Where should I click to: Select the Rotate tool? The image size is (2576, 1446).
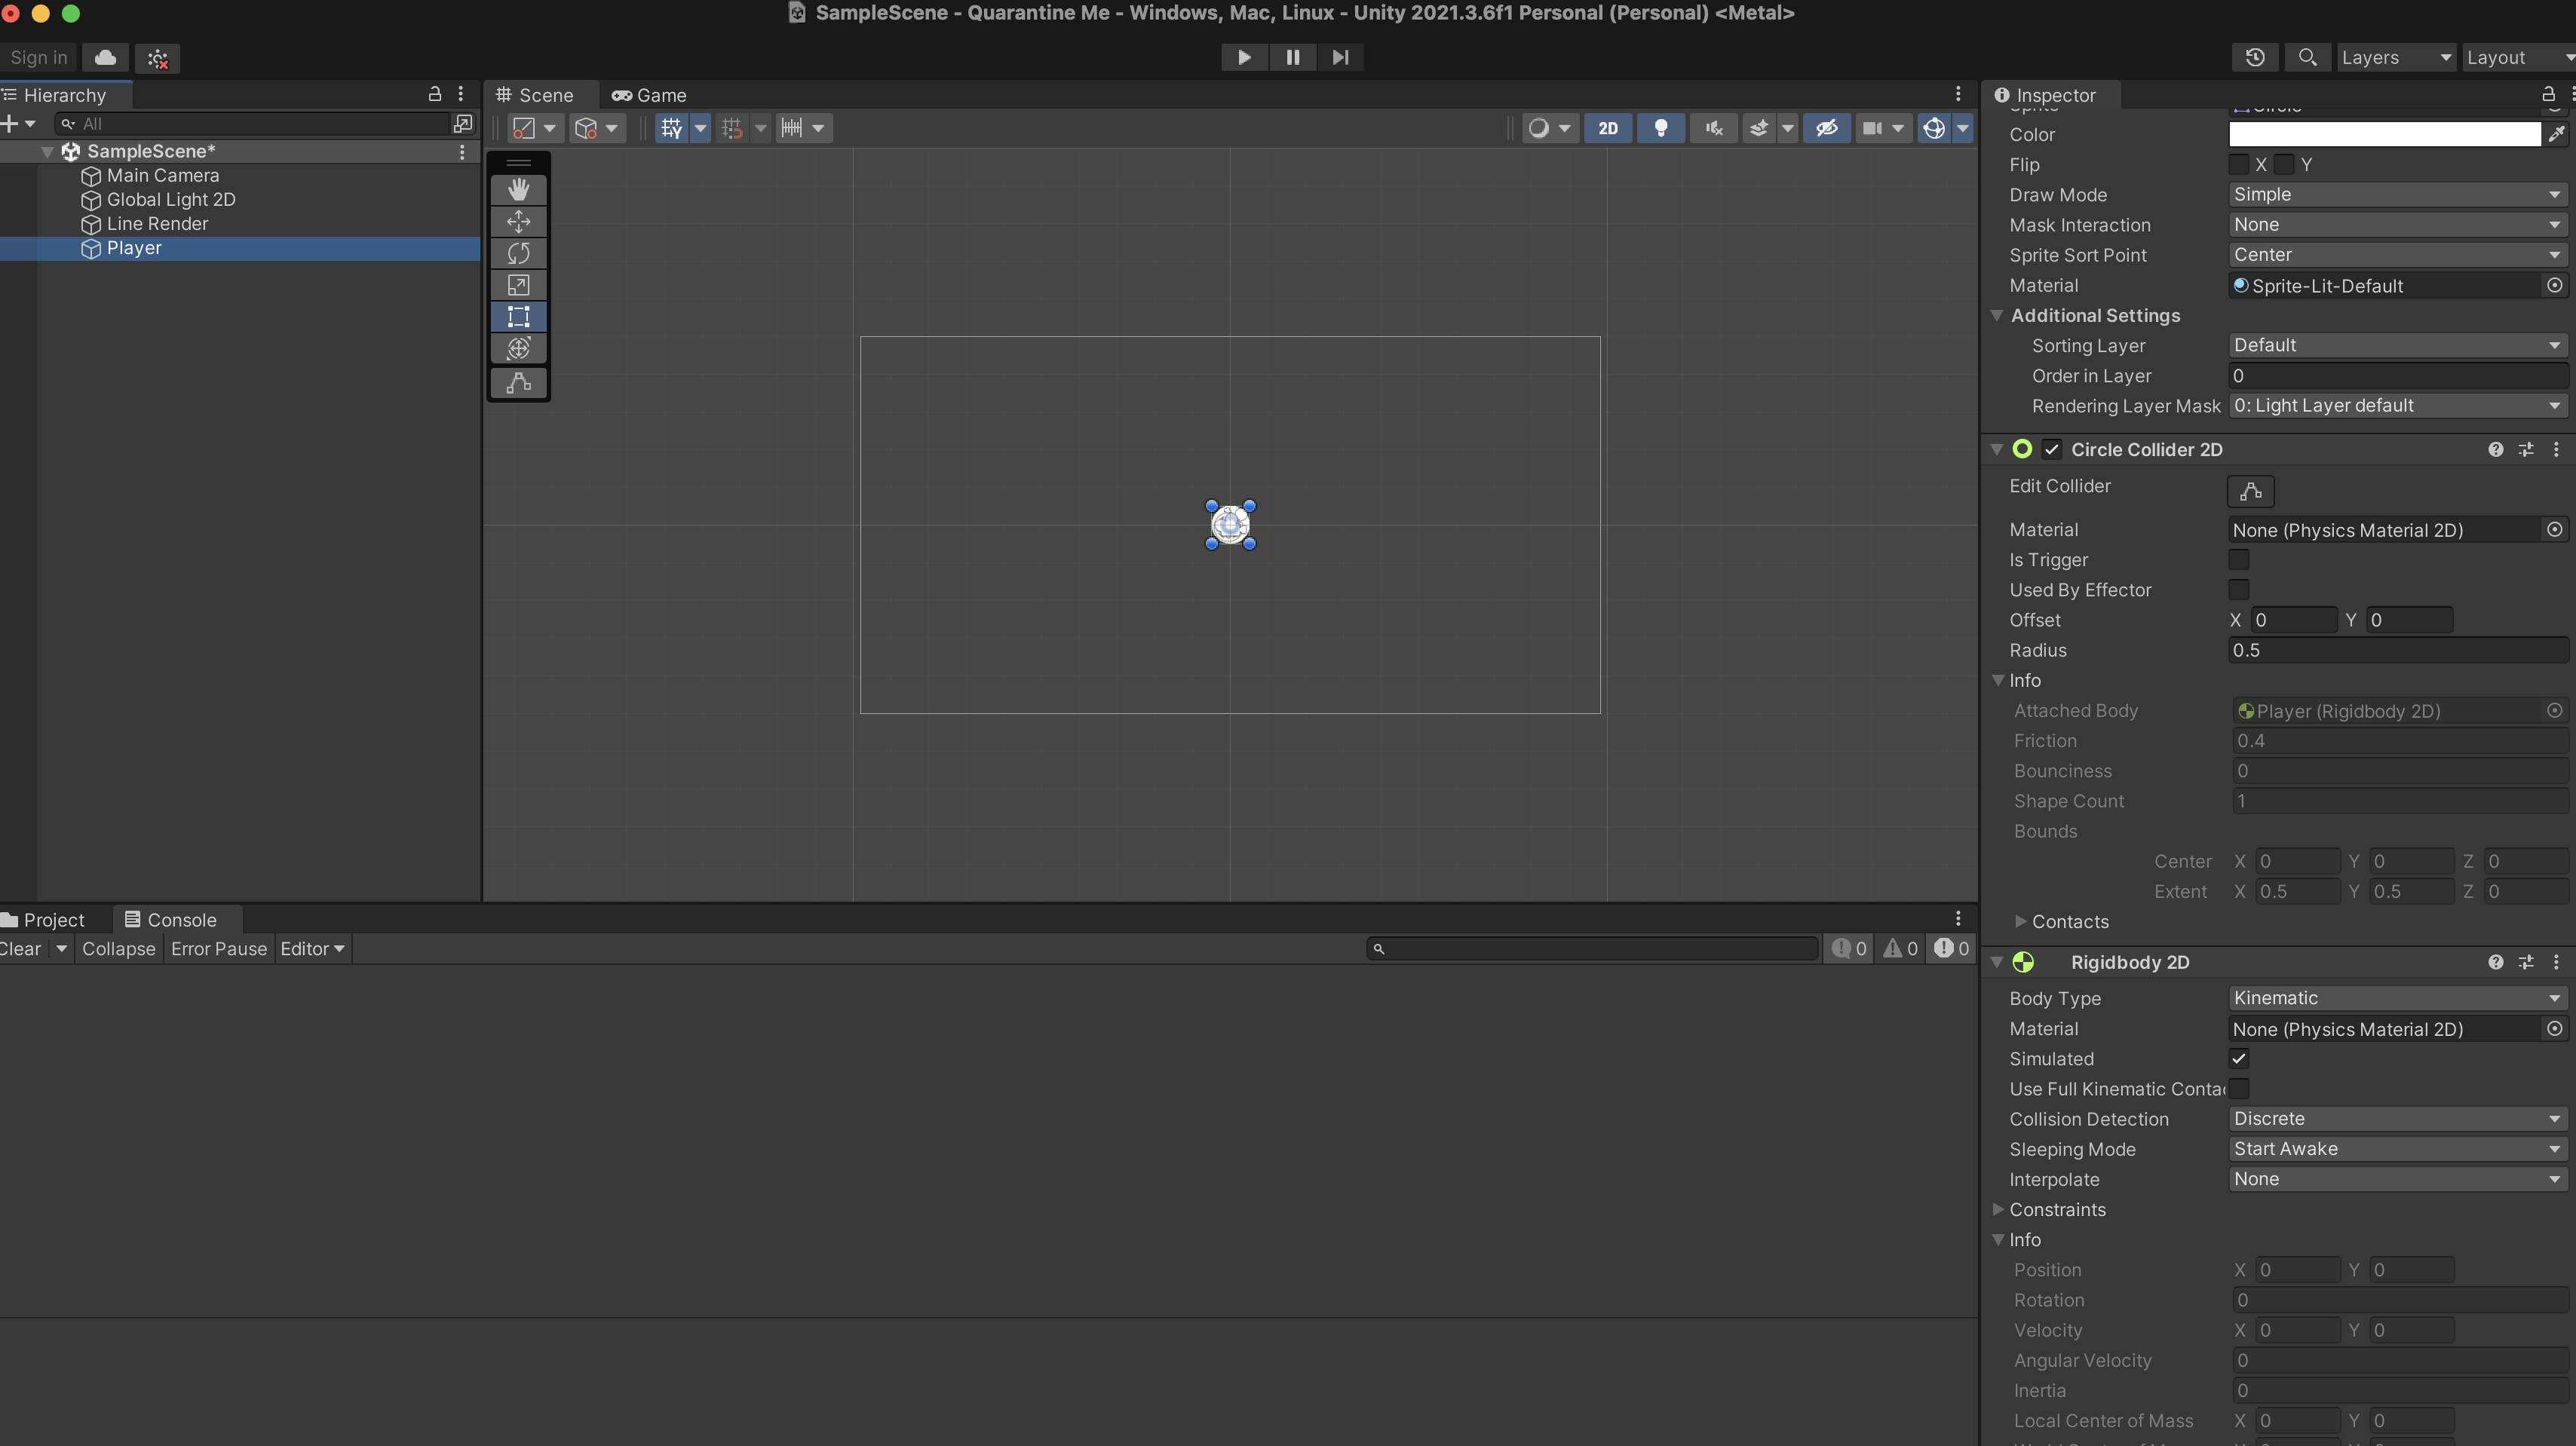[x=518, y=253]
